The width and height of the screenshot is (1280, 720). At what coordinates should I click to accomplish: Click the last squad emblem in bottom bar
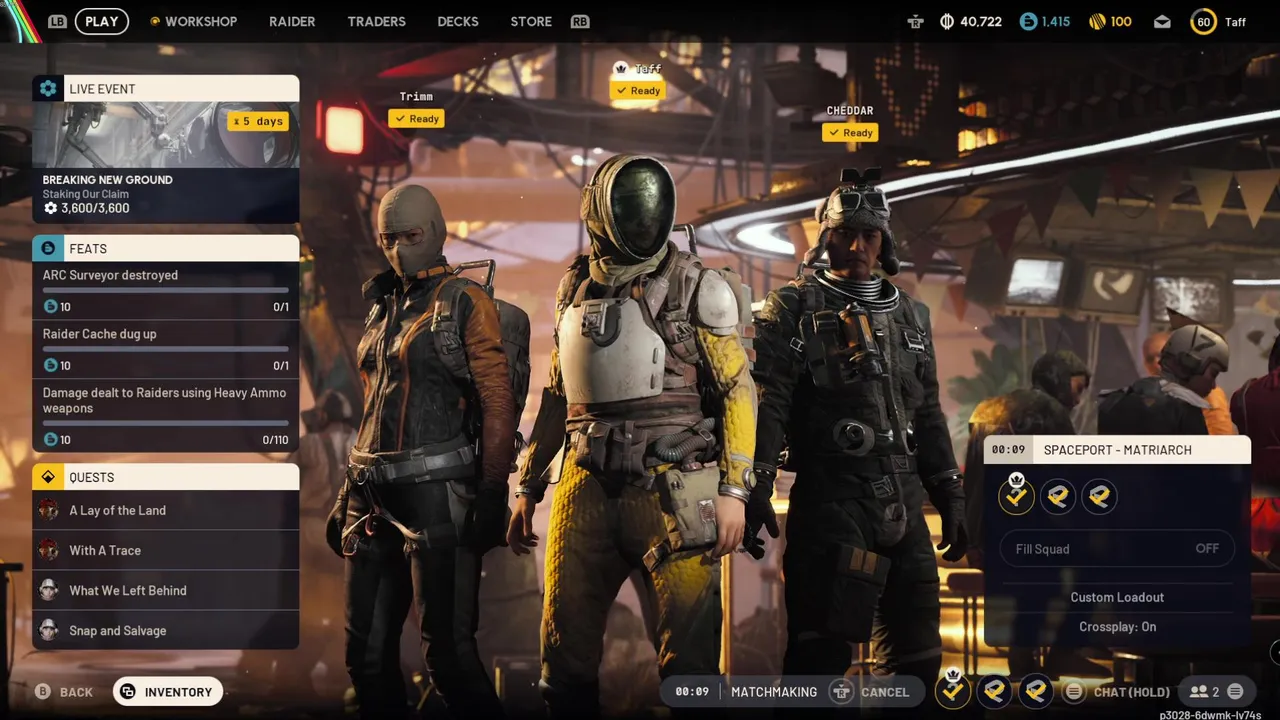pos(1036,690)
